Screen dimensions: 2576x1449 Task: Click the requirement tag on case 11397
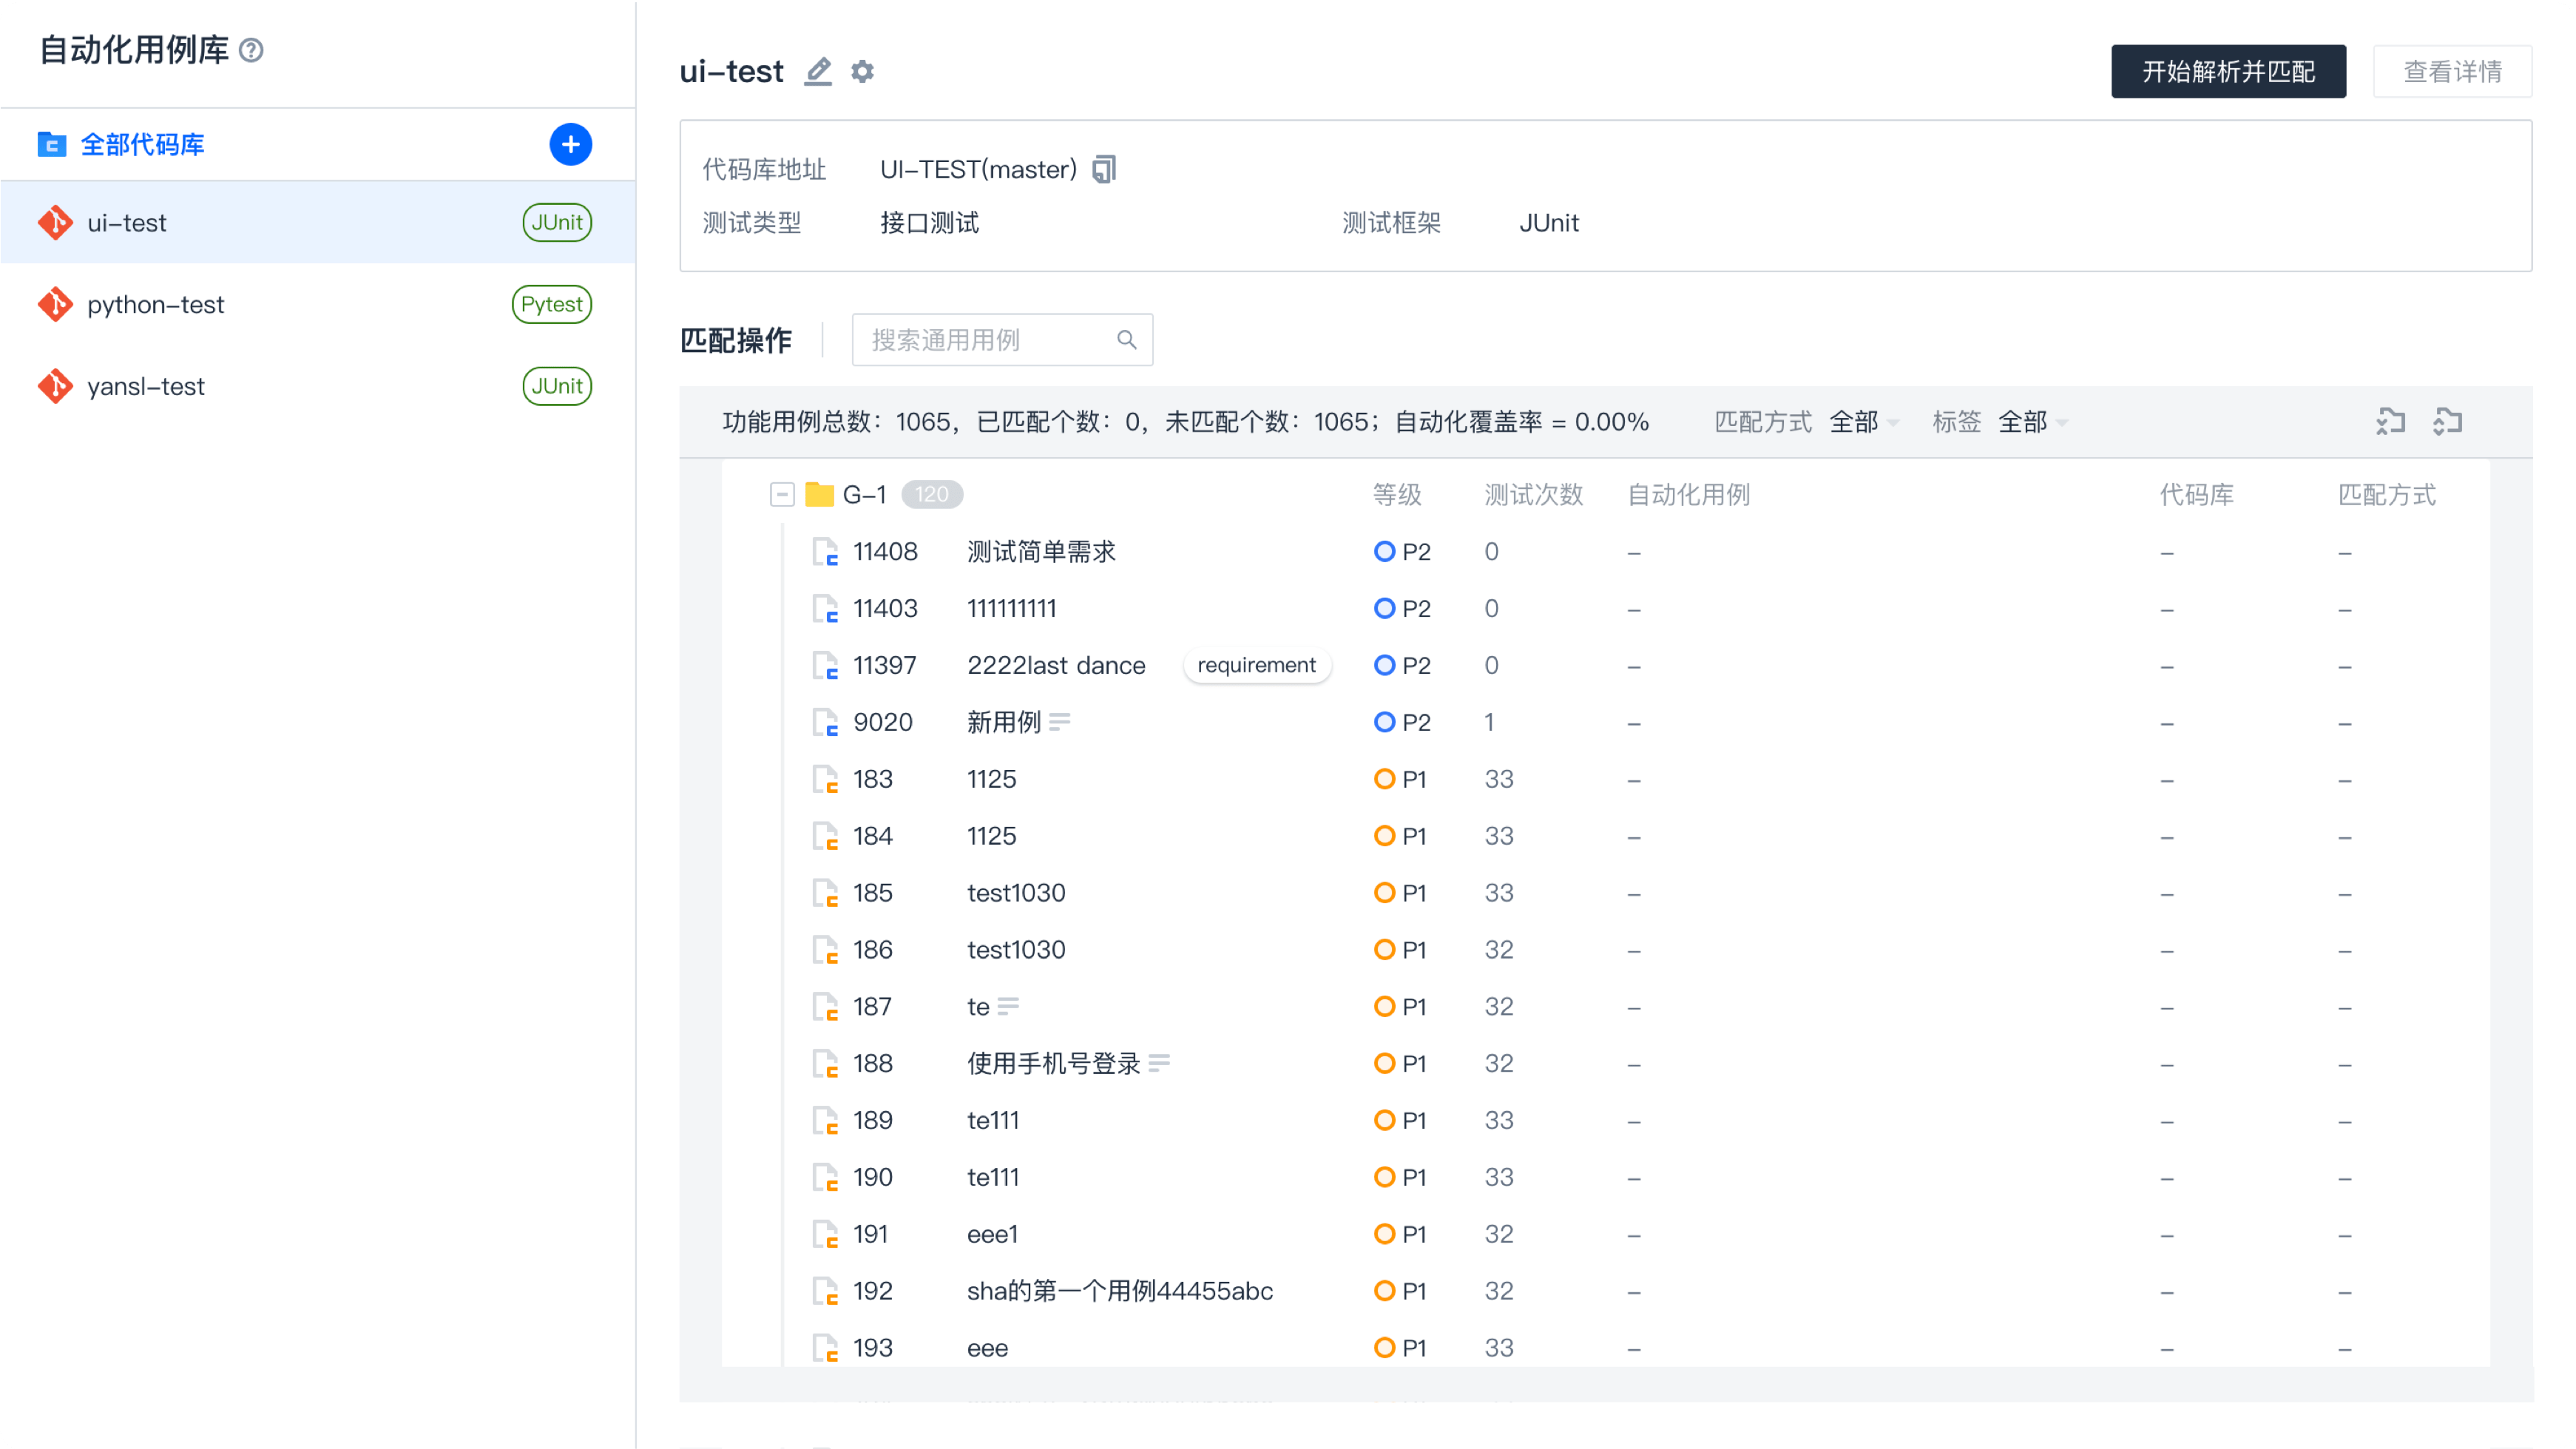1256,665
